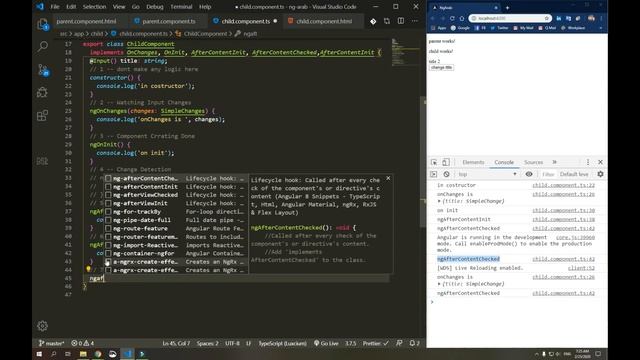Viewport: 640px width, 360px height.
Task: Show more bookmarks chevron in Chrome
Action: 601,28
